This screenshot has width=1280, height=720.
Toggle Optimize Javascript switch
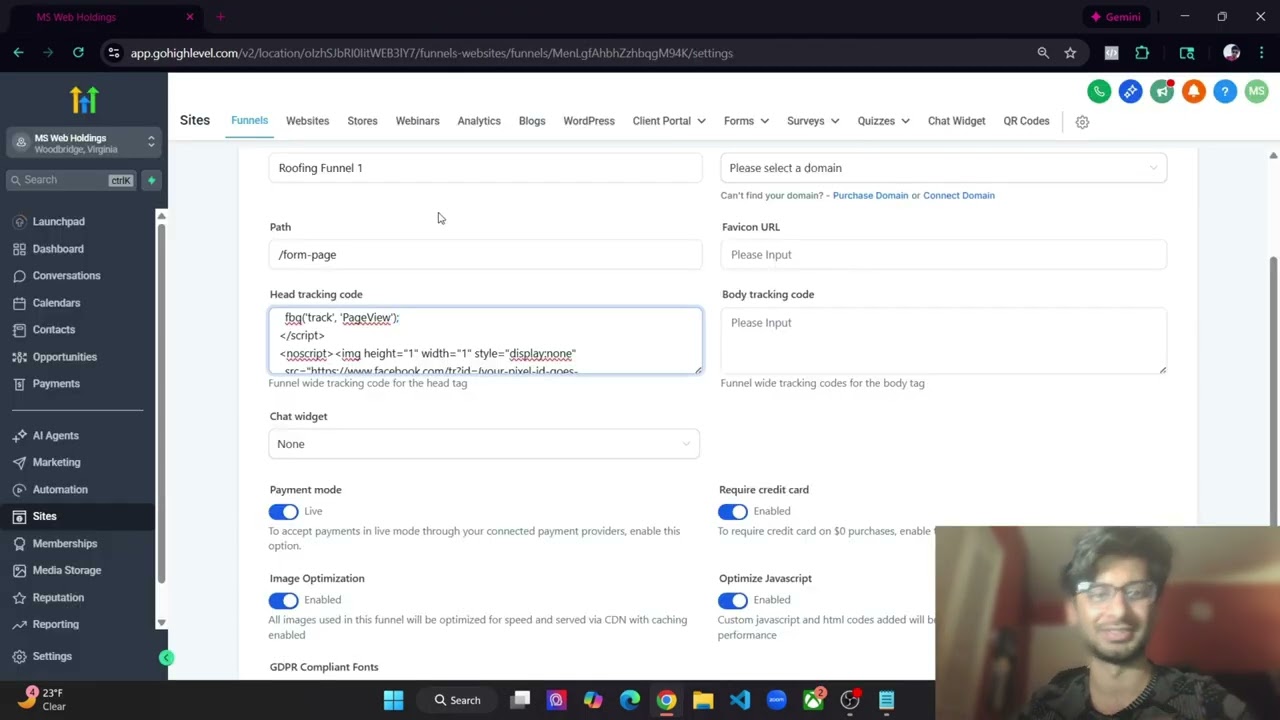point(733,600)
